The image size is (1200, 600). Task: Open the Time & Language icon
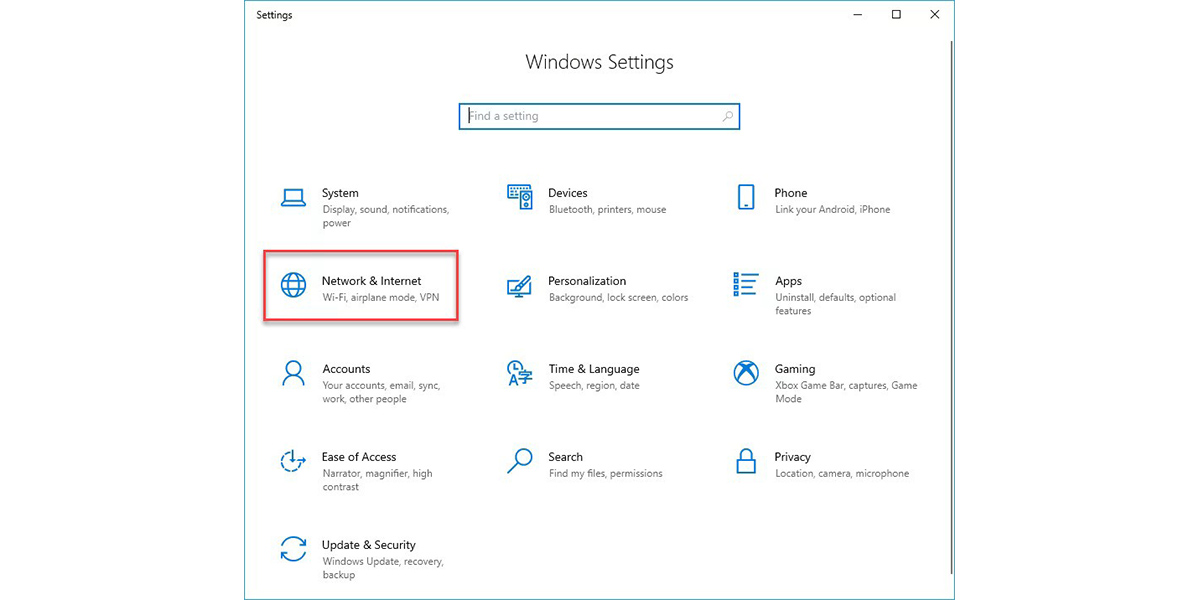pos(519,373)
